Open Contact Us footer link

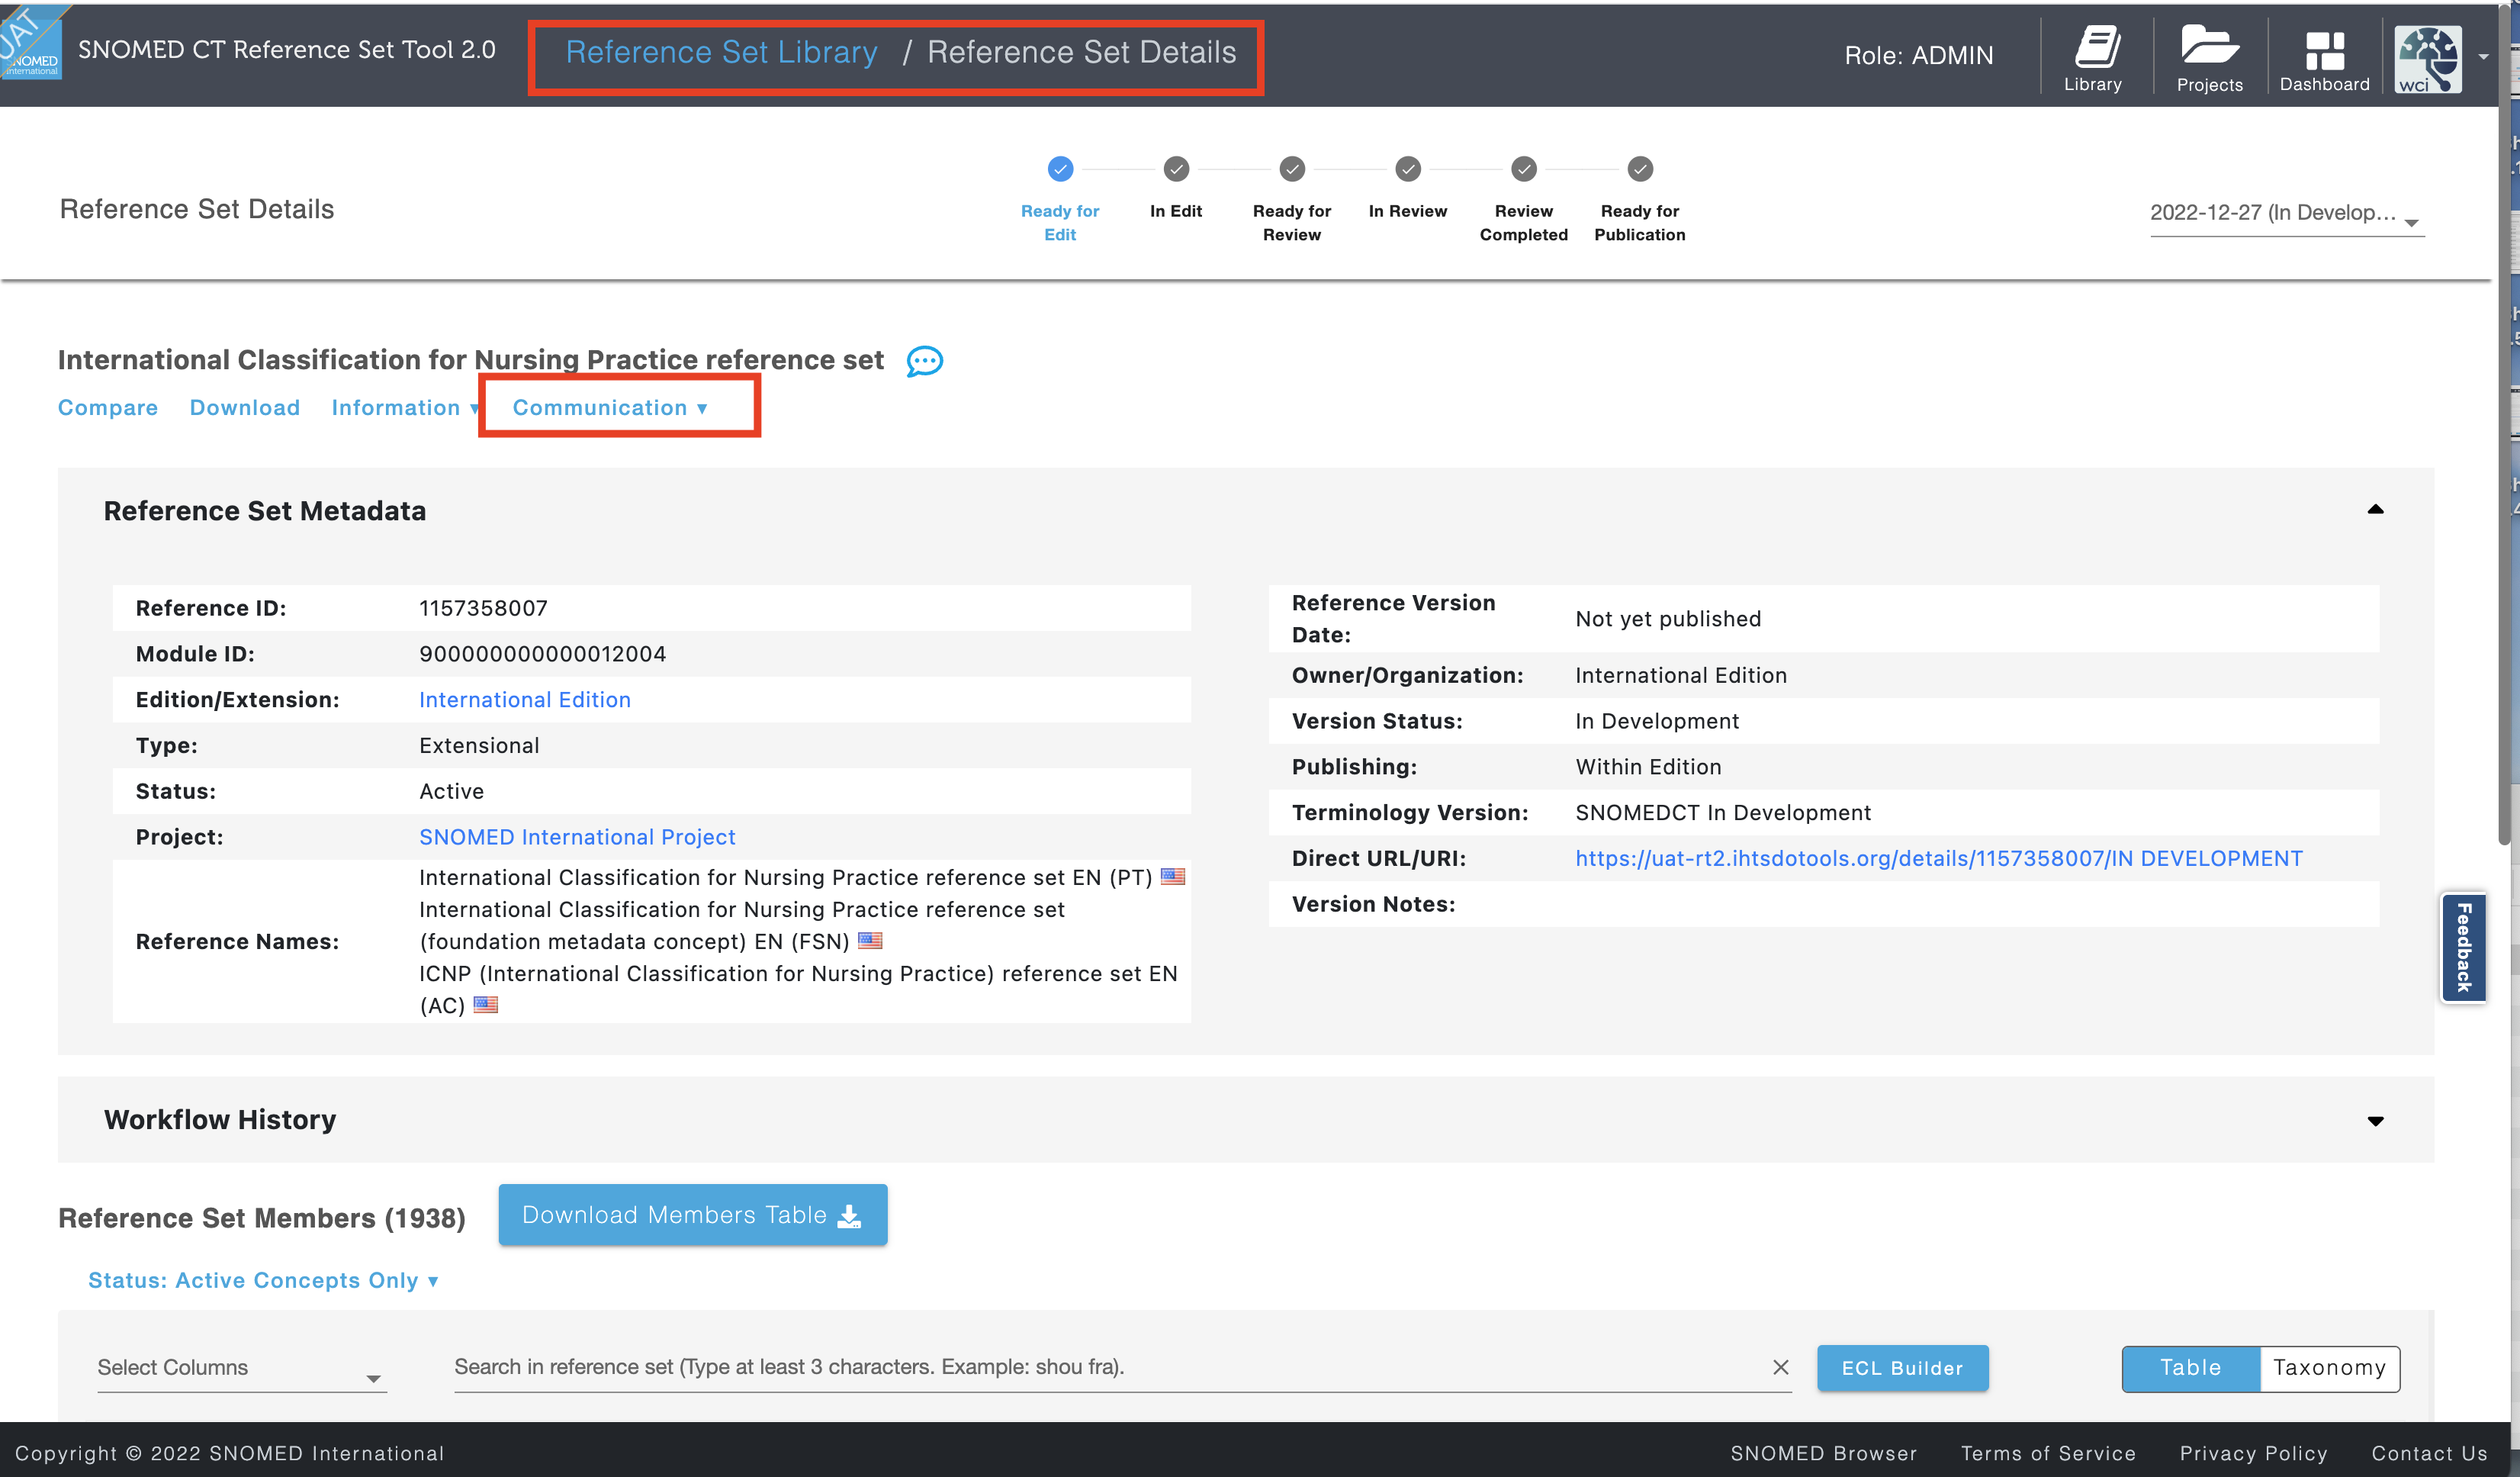coord(2429,1453)
